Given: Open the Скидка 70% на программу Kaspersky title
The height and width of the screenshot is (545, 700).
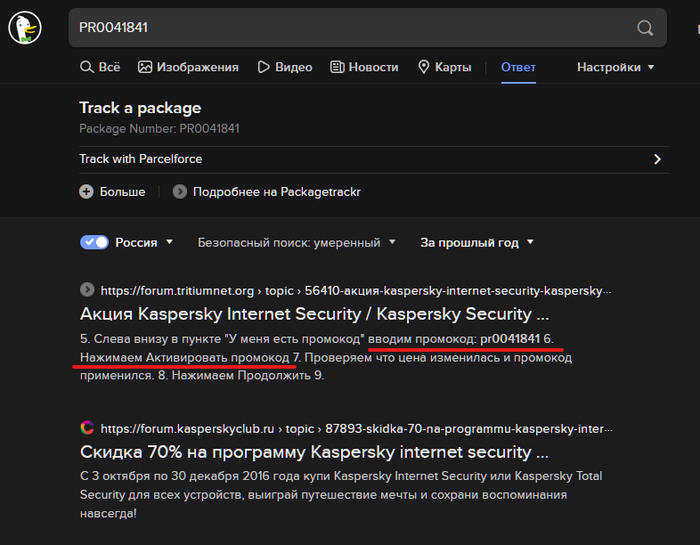Looking at the screenshot, I should (314, 452).
